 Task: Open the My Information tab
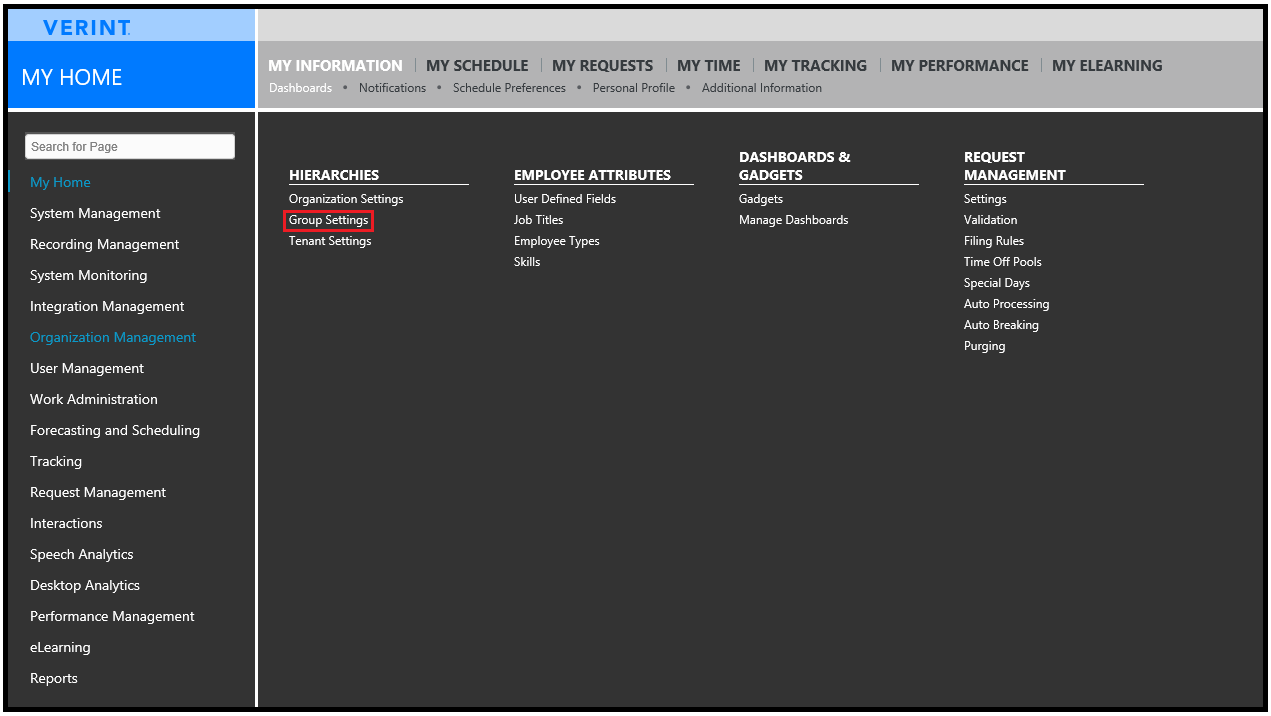click(335, 66)
